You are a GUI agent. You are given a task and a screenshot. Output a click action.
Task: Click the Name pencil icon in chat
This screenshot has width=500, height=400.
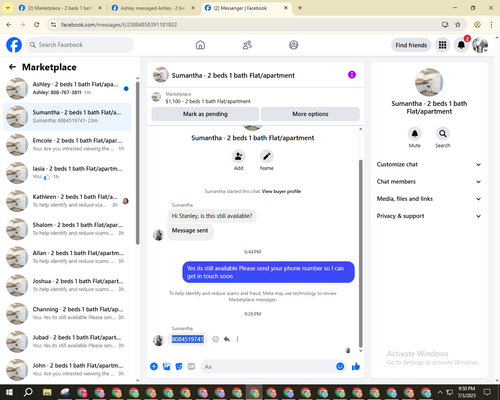(267, 156)
